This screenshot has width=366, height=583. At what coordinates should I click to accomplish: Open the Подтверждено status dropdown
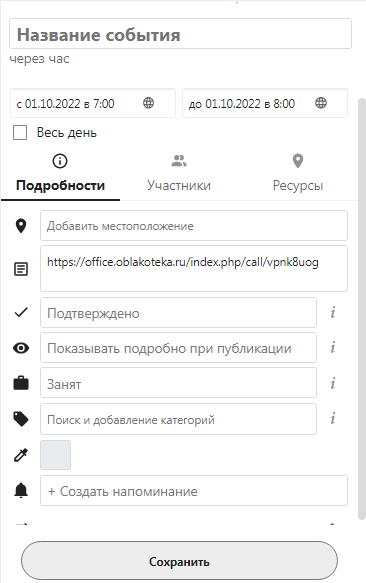(179, 313)
